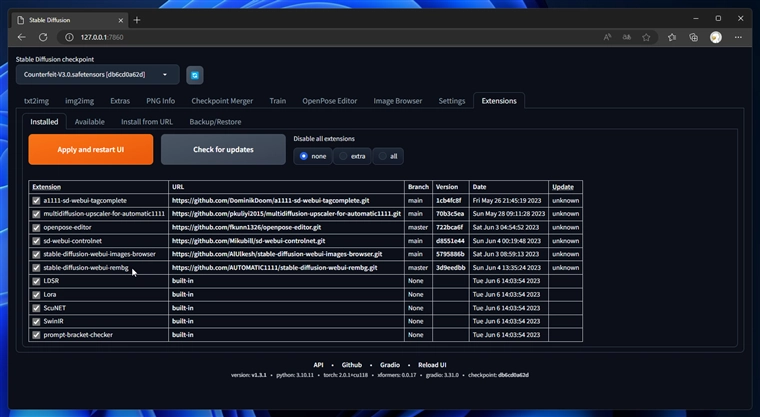Select version hash 1cb4fc8f cell
Screen dimensions: 760x417
coord(451,200)
